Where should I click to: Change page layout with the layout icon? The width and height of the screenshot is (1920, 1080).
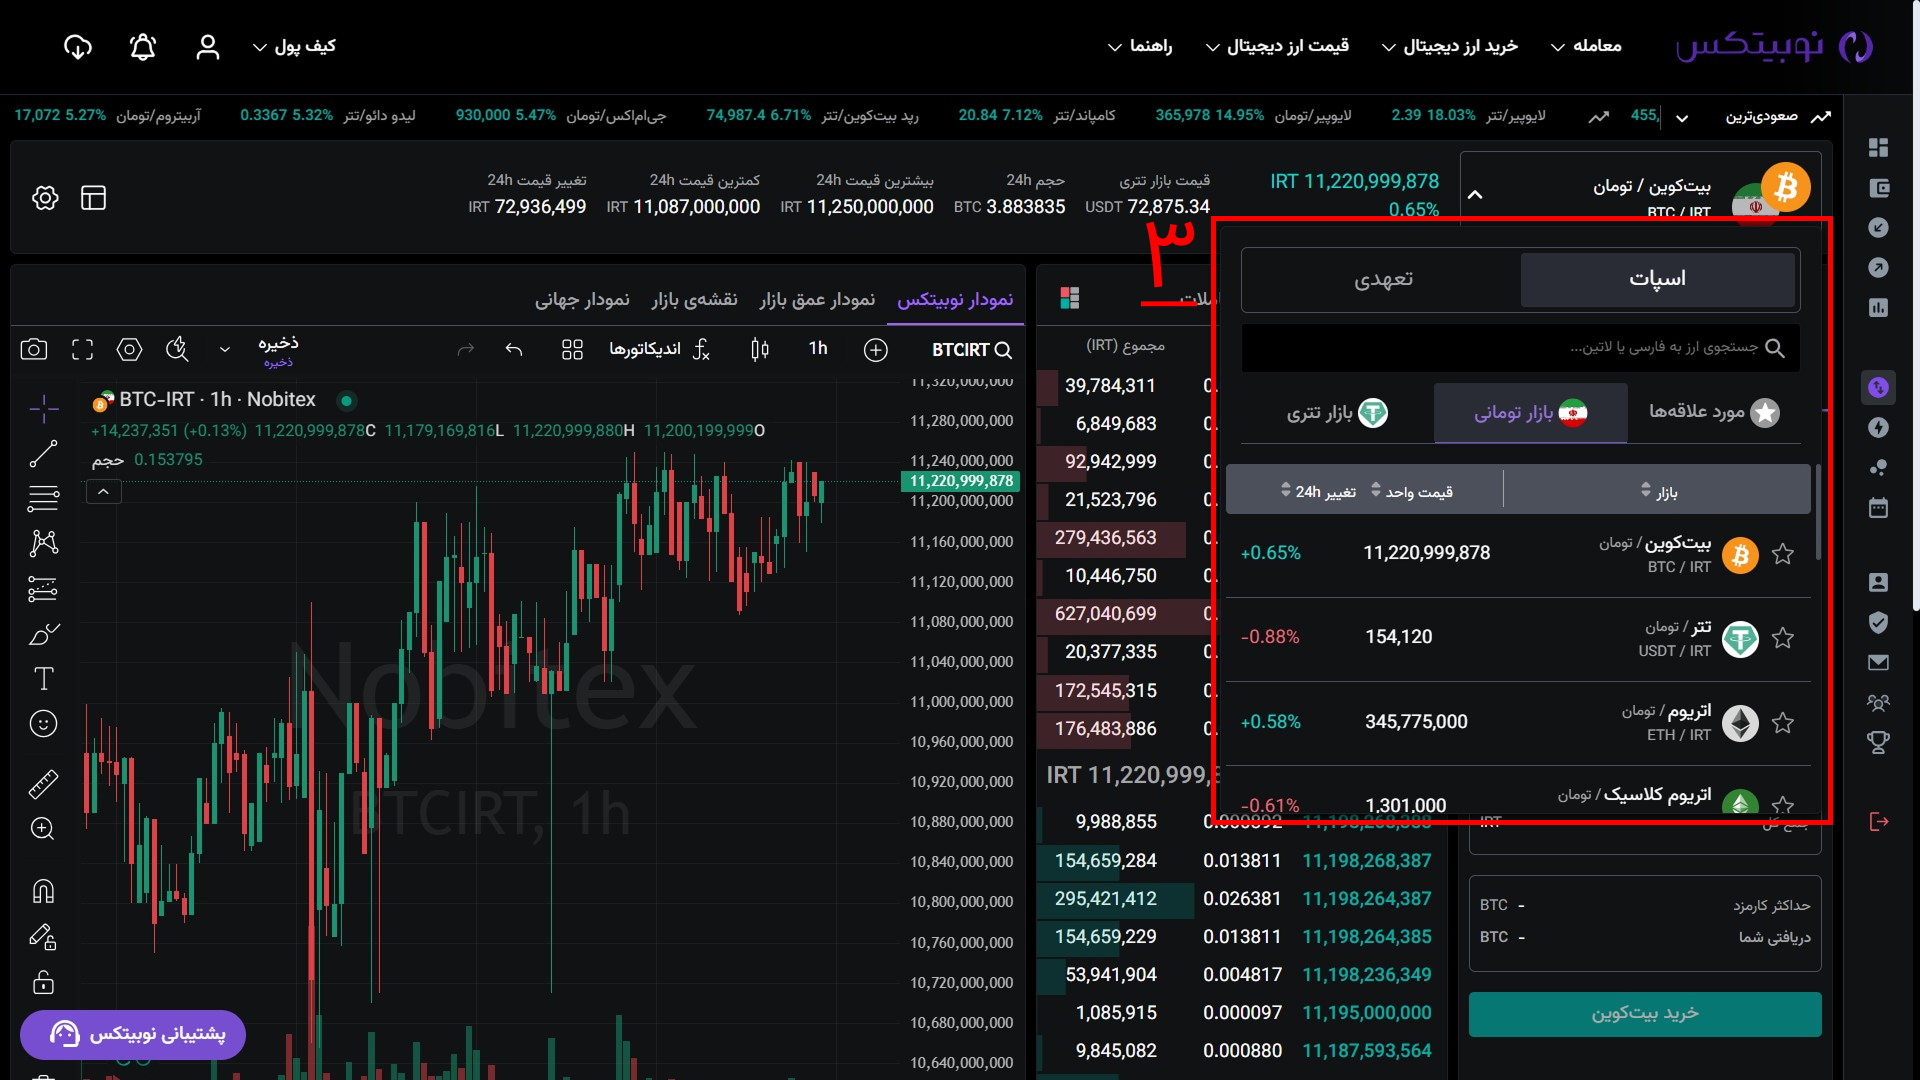point(93,198)
